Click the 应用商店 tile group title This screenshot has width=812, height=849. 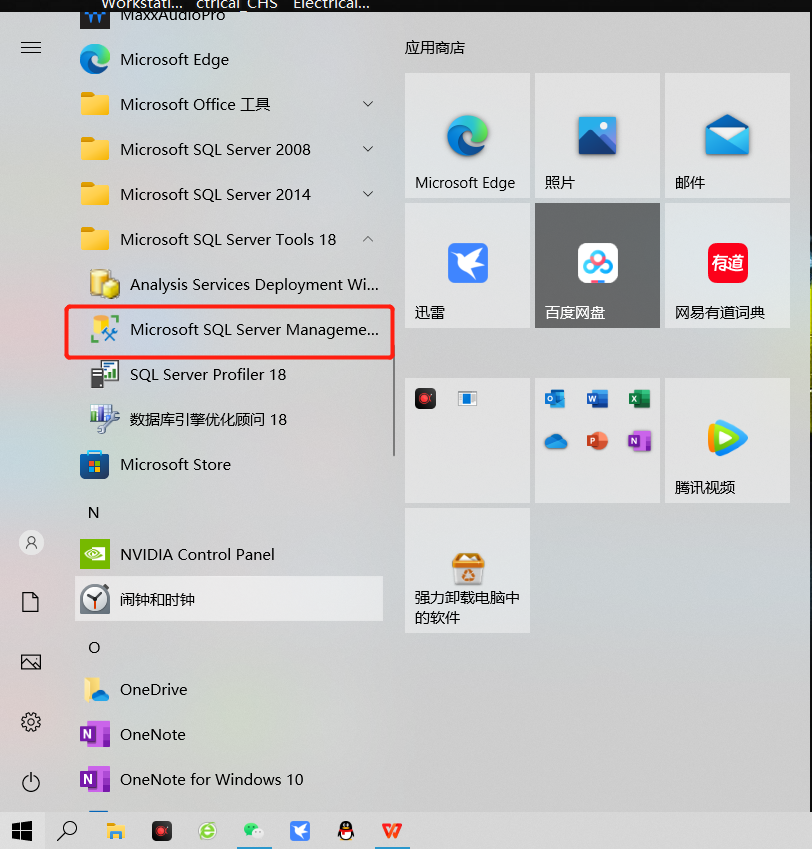point(435,48)
